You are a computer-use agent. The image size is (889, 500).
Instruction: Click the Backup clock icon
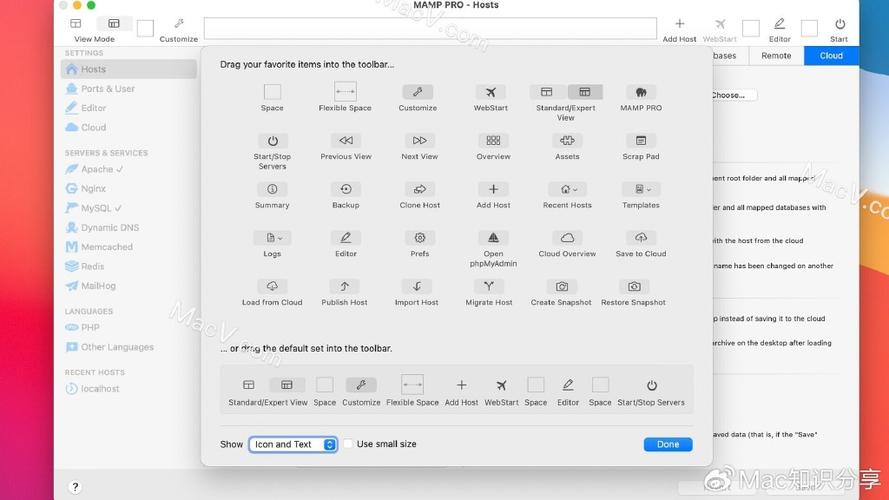[346, 189]
